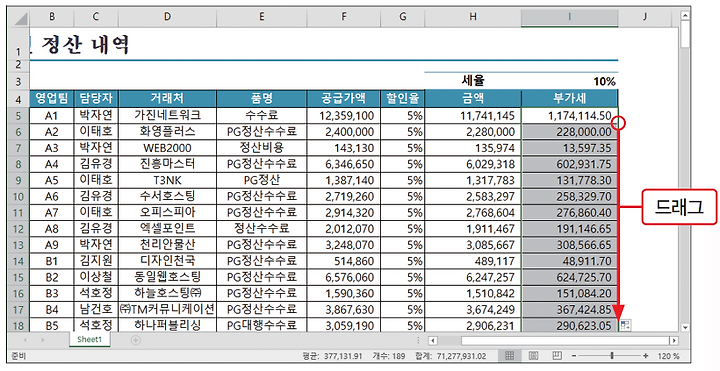Screen dimensions: 720x371
Task: Click the 세율 label cell
Action: coord(473,81)
